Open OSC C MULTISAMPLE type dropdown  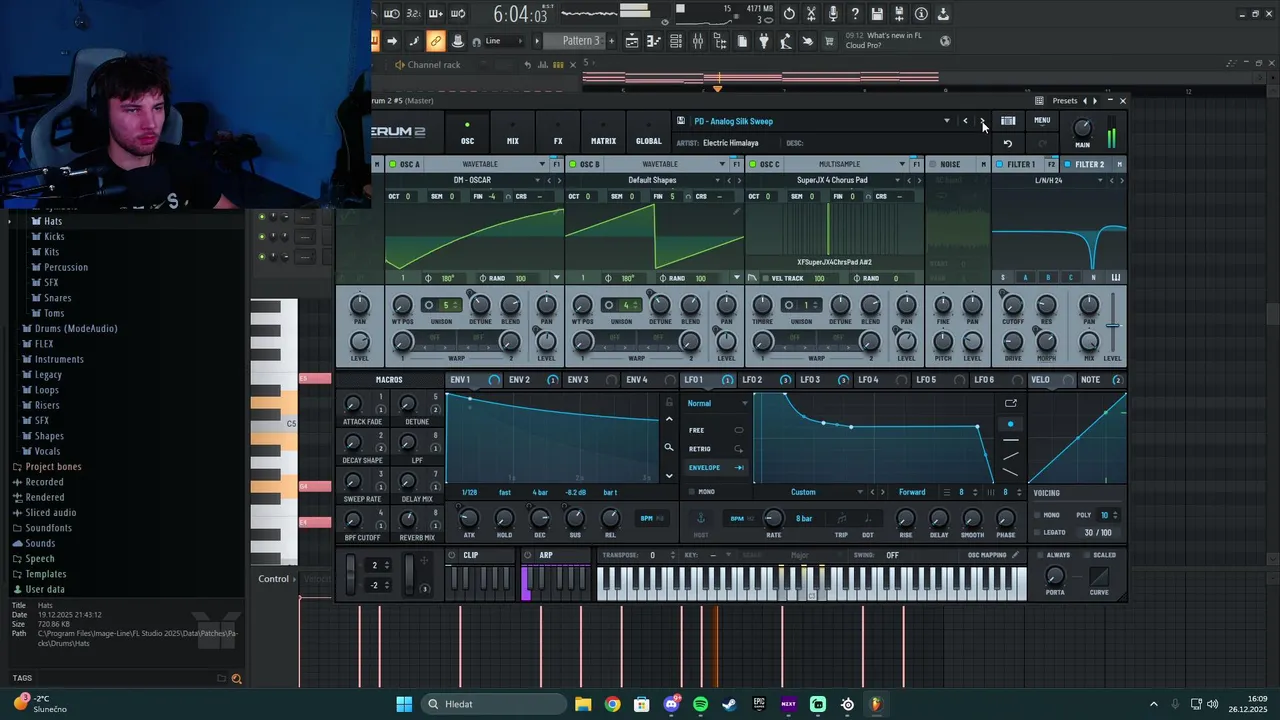click(902, 164)
